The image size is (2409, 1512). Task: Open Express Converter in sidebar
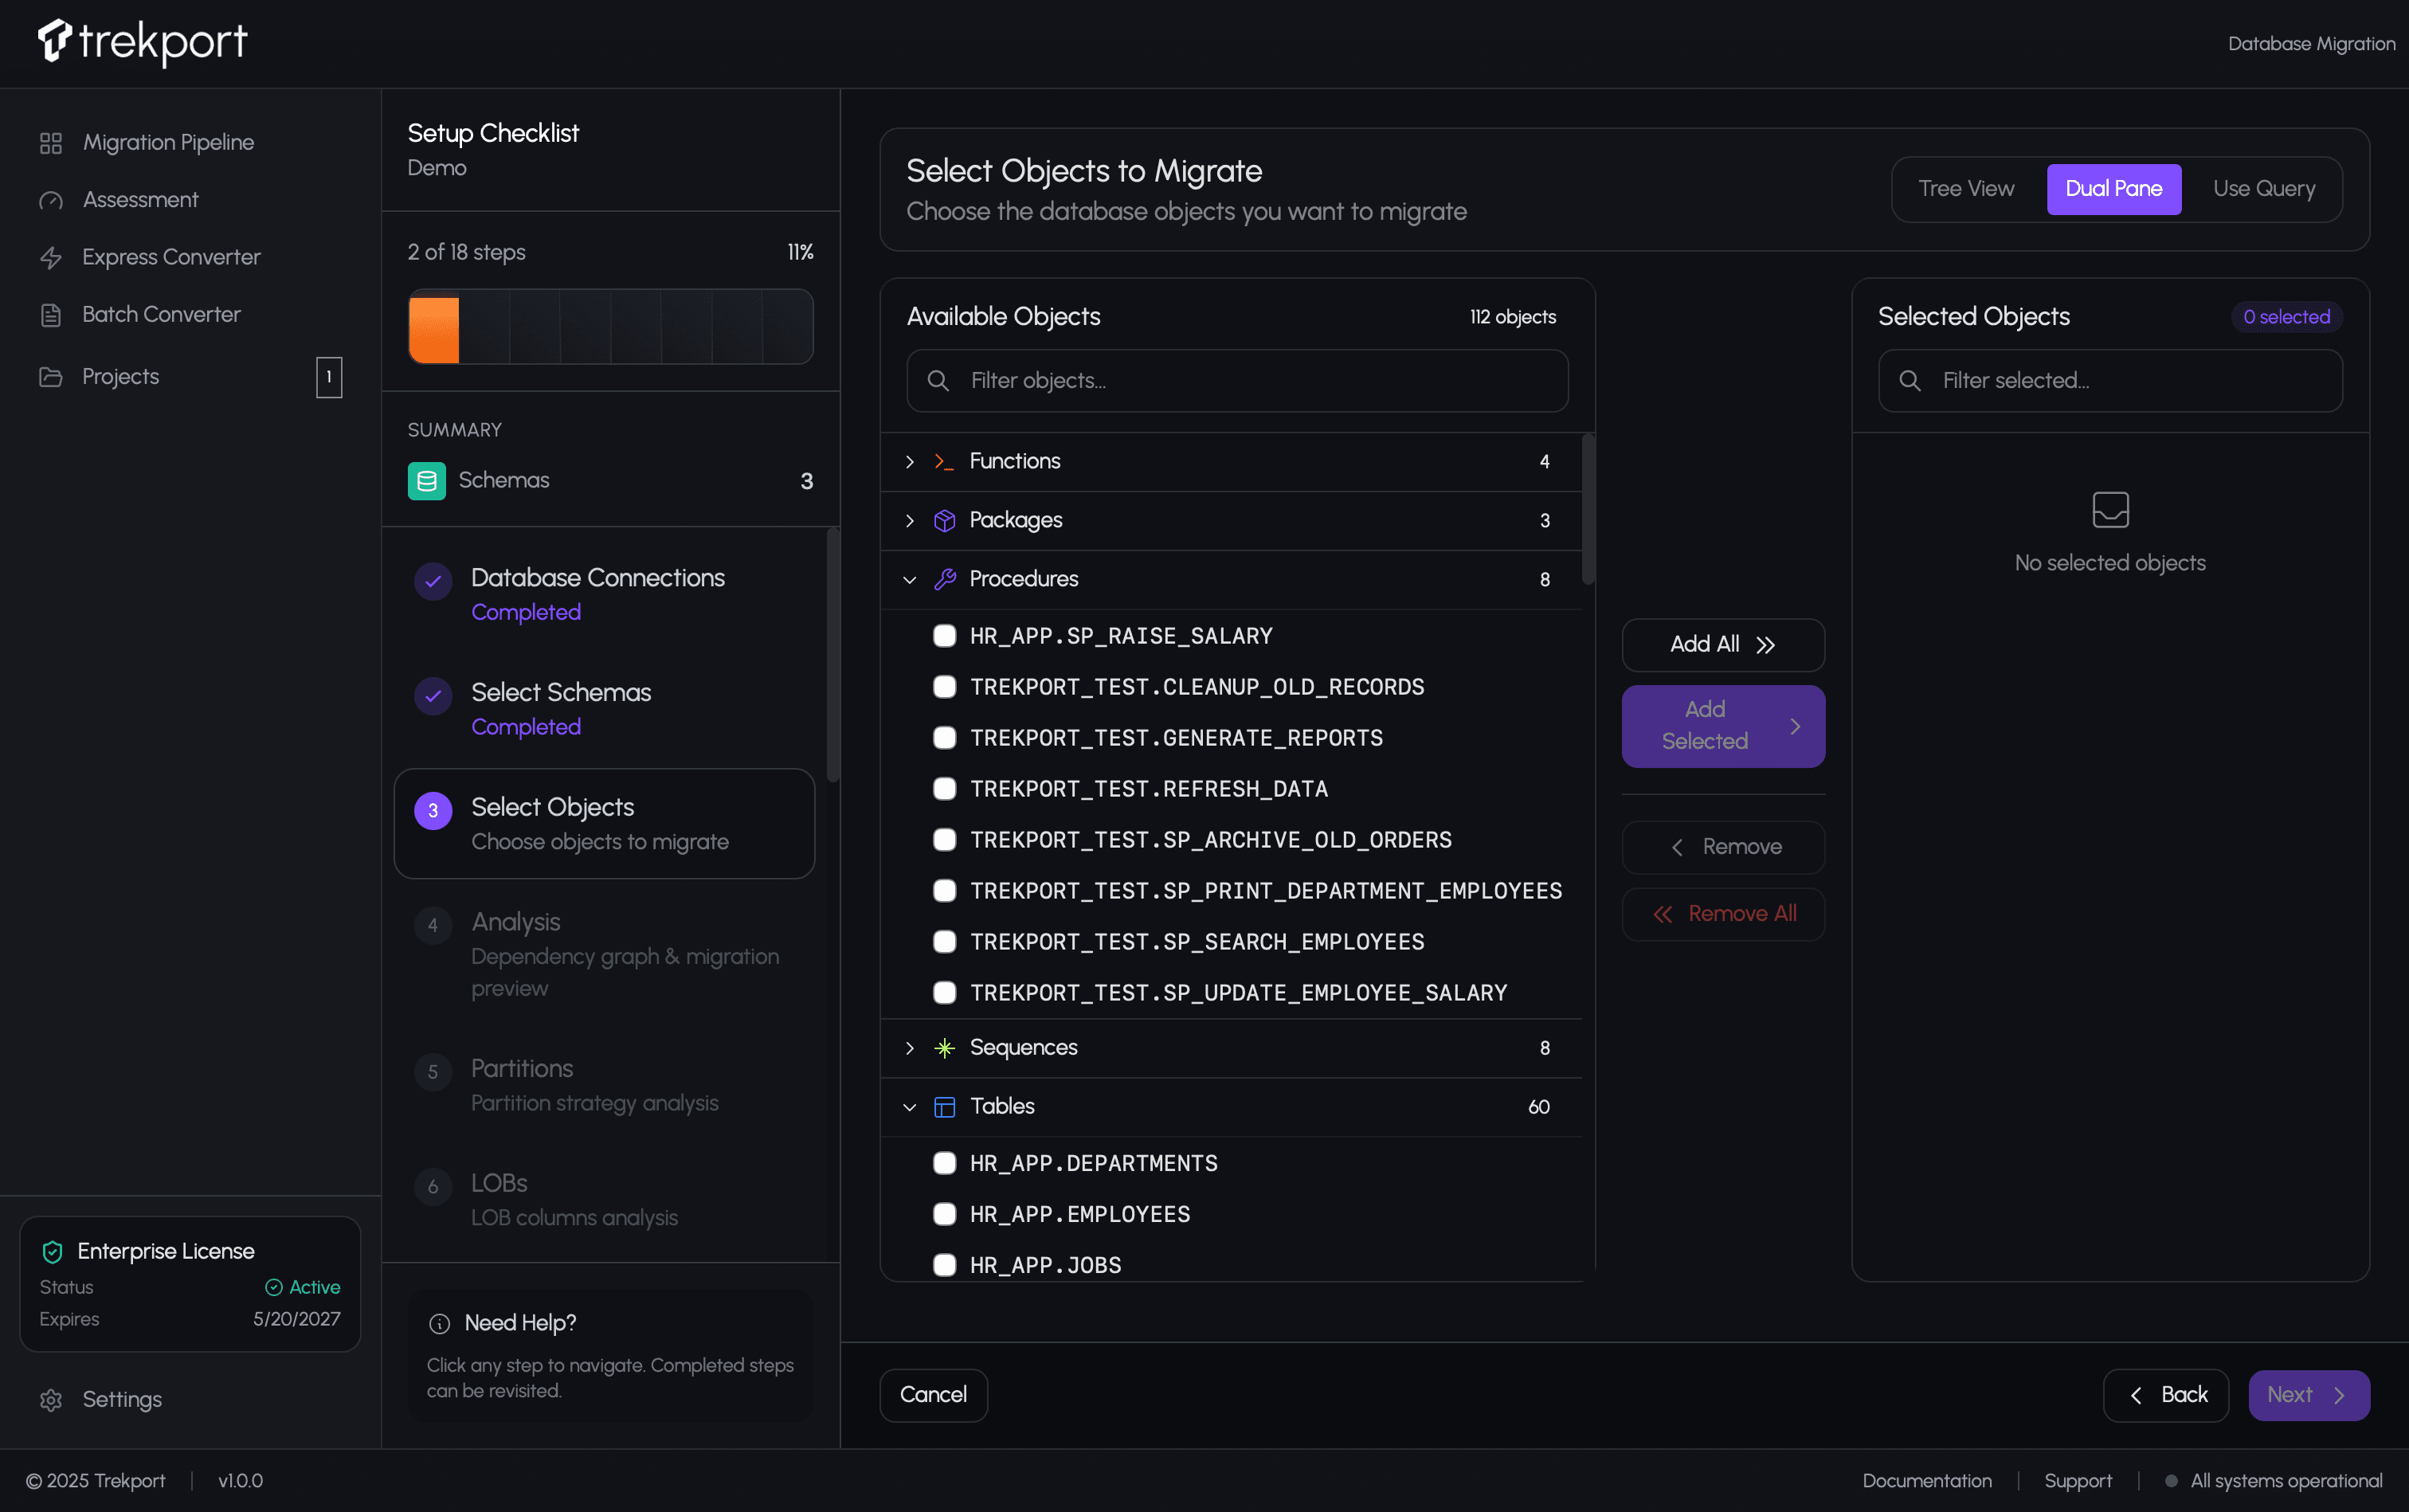(190, 258)
